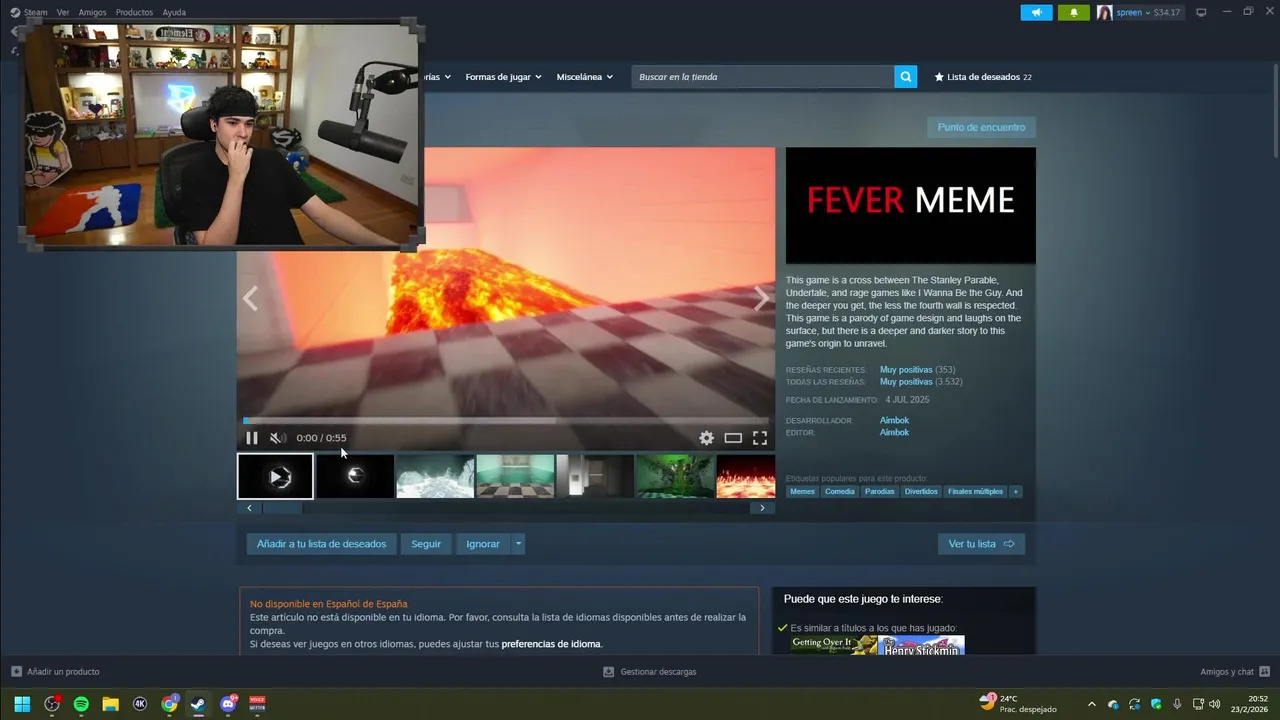Select the checkered floor room thumbnail
The image size is (1280, 720).
click(515, 476)
